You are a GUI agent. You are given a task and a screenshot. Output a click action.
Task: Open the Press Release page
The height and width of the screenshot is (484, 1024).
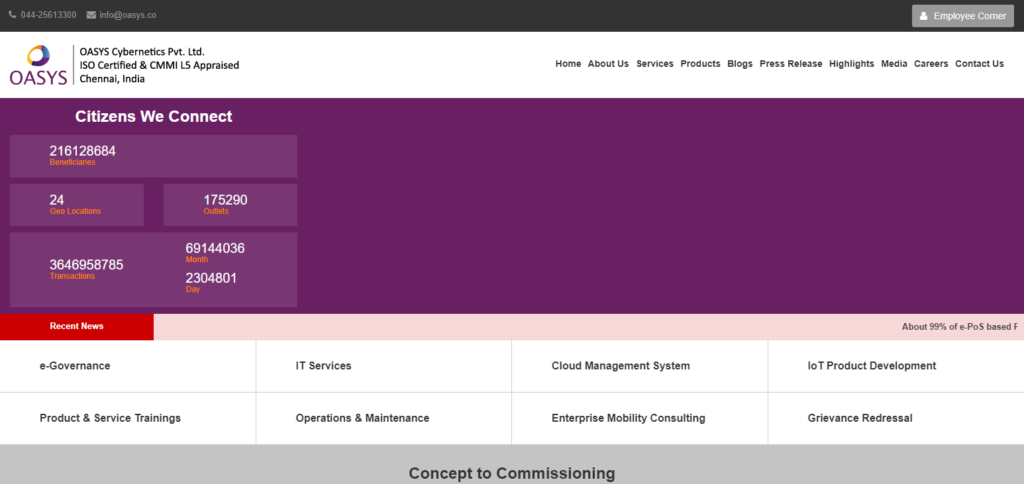click(x=791, y=64)
